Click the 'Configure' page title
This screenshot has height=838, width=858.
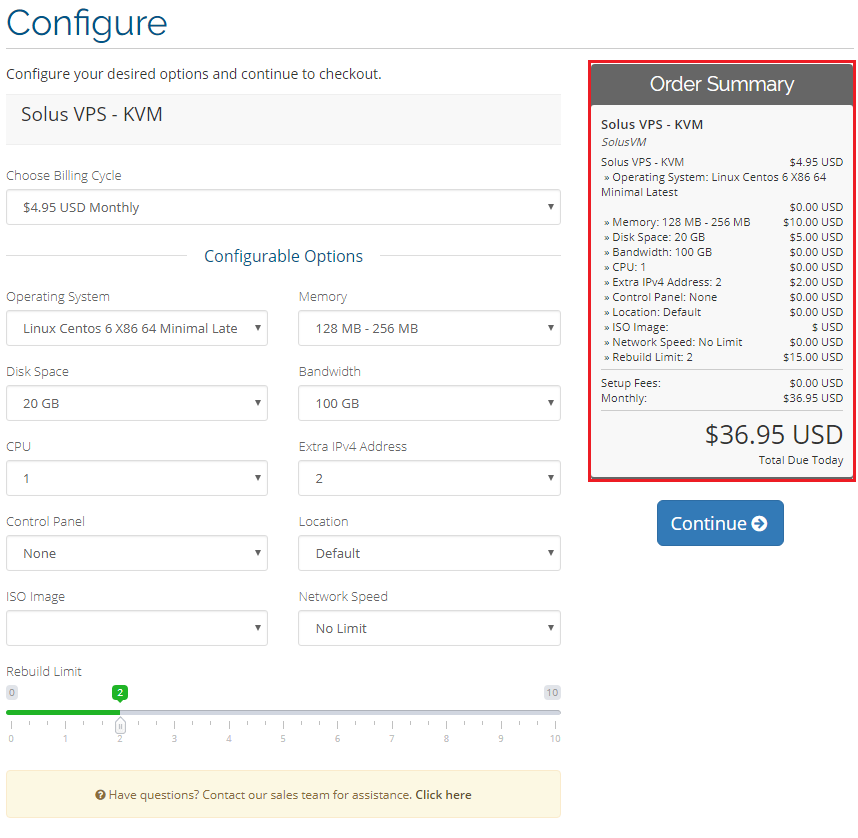pos(86,24)
